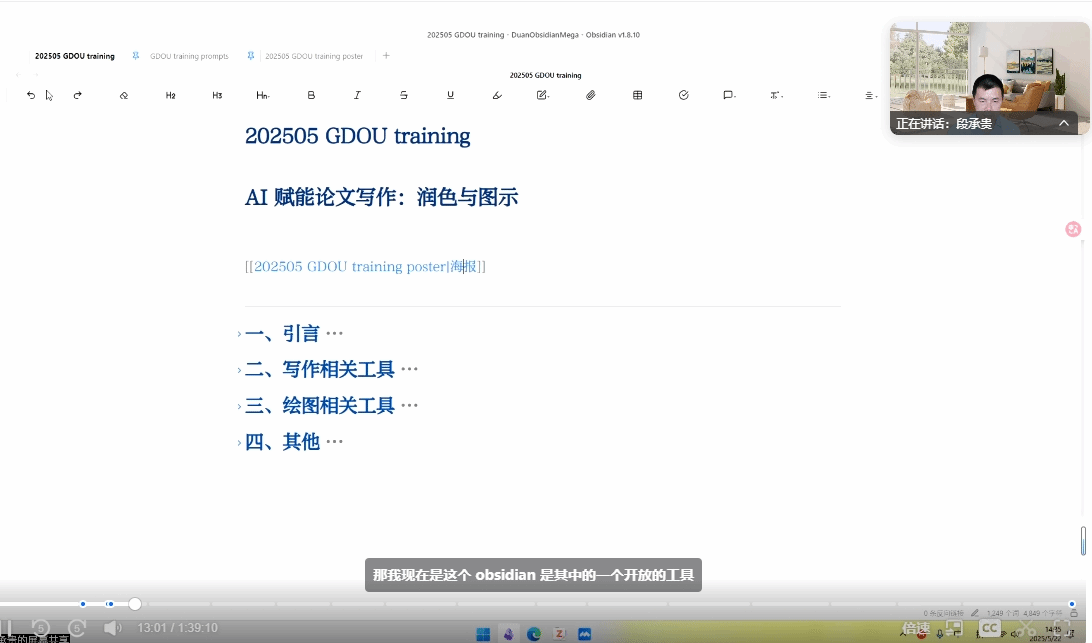The width and height of the screenshot is (1092, 643).
Task: Toggle bold formatting
Action: (311, 95)
